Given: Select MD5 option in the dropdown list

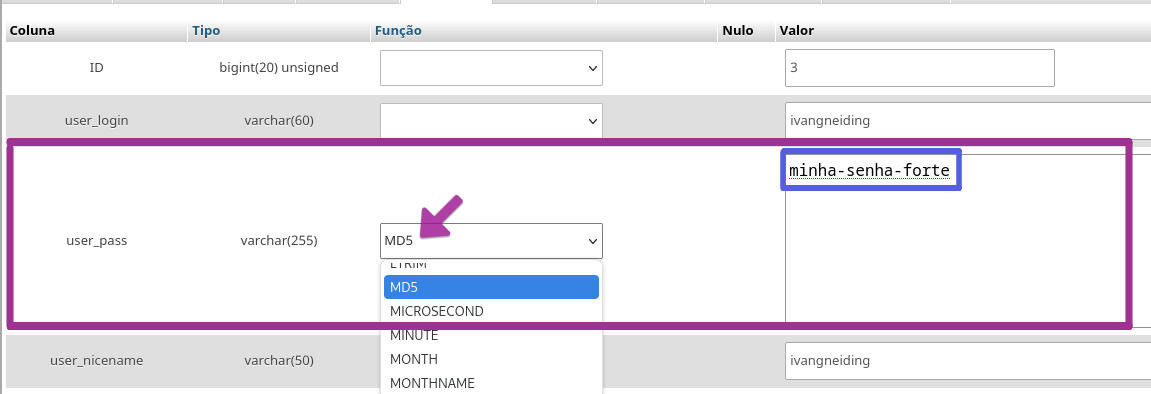Looking at the screenshot, I should pyautogui.click(x=491, y=287).
